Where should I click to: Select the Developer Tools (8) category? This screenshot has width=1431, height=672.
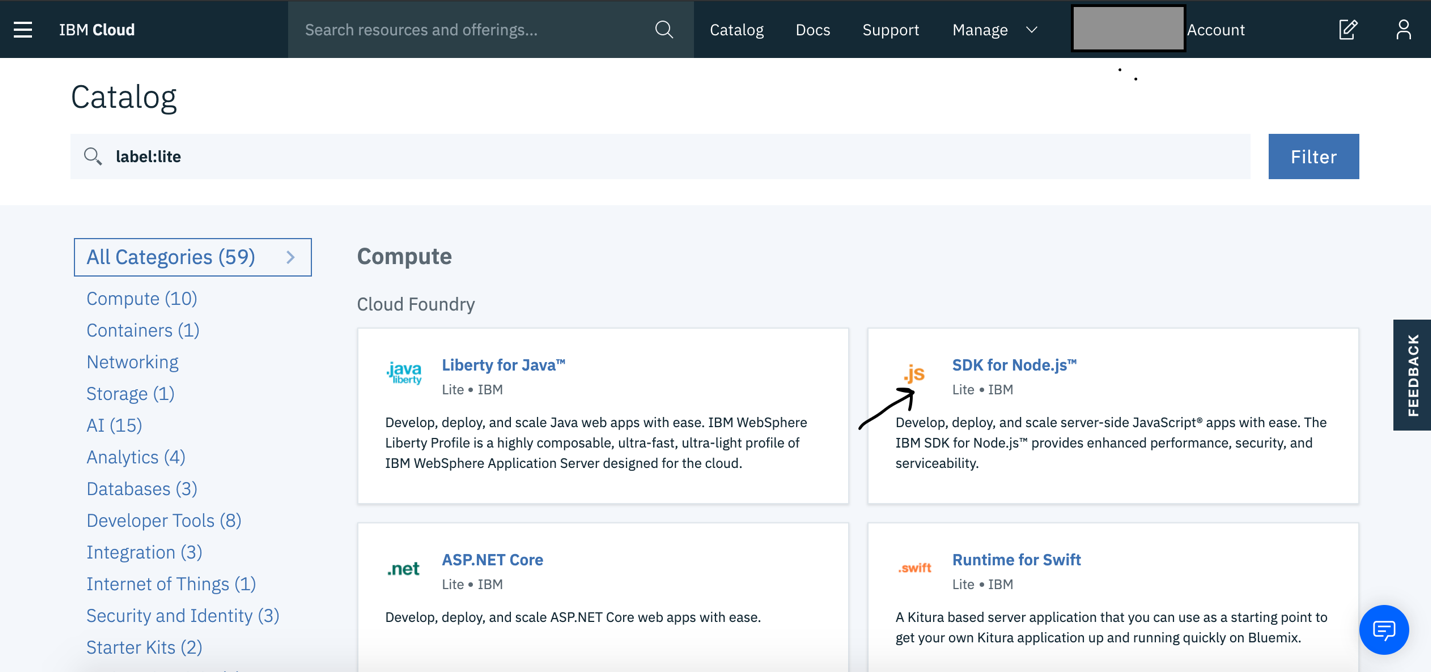coord(164,520)
